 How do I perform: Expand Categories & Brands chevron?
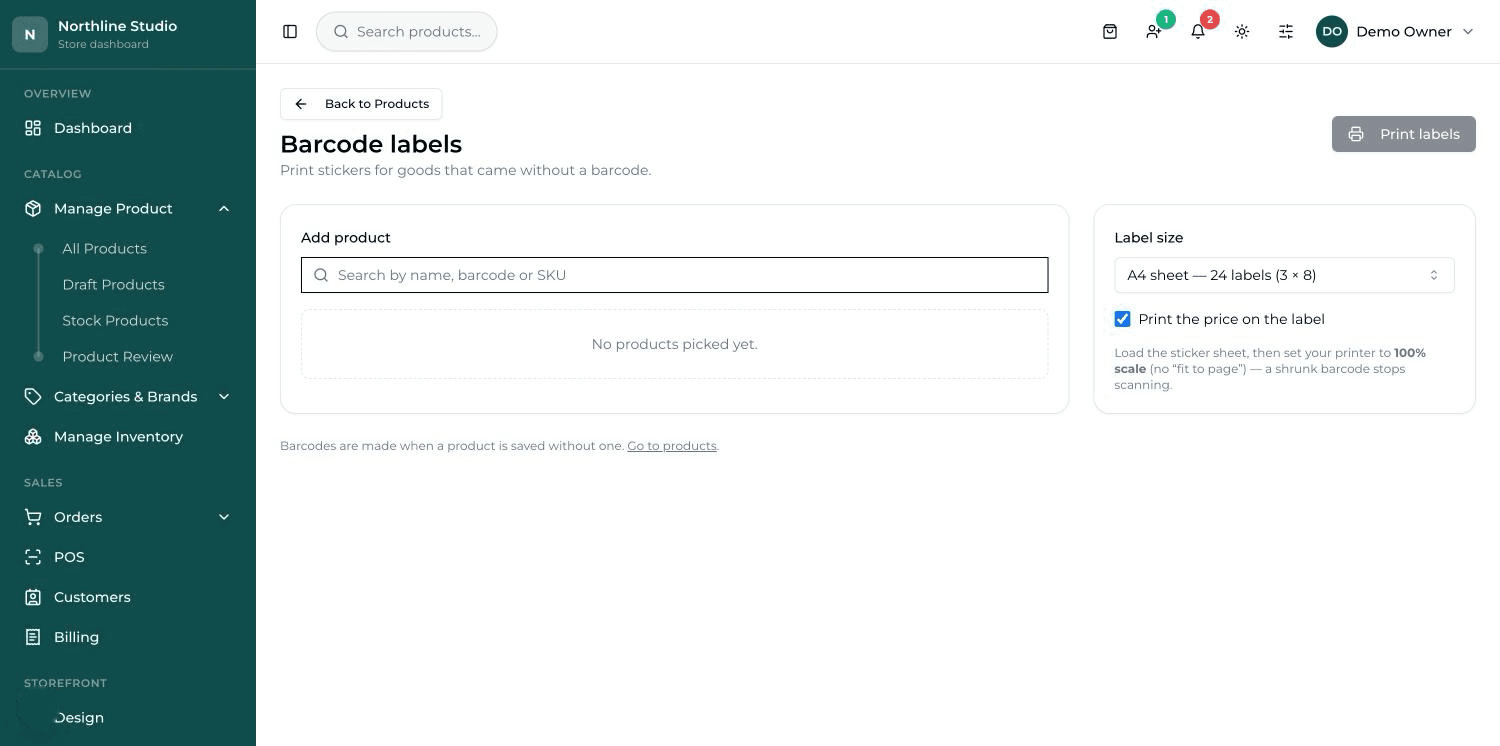pyautogui.click(x=224, y=396)
